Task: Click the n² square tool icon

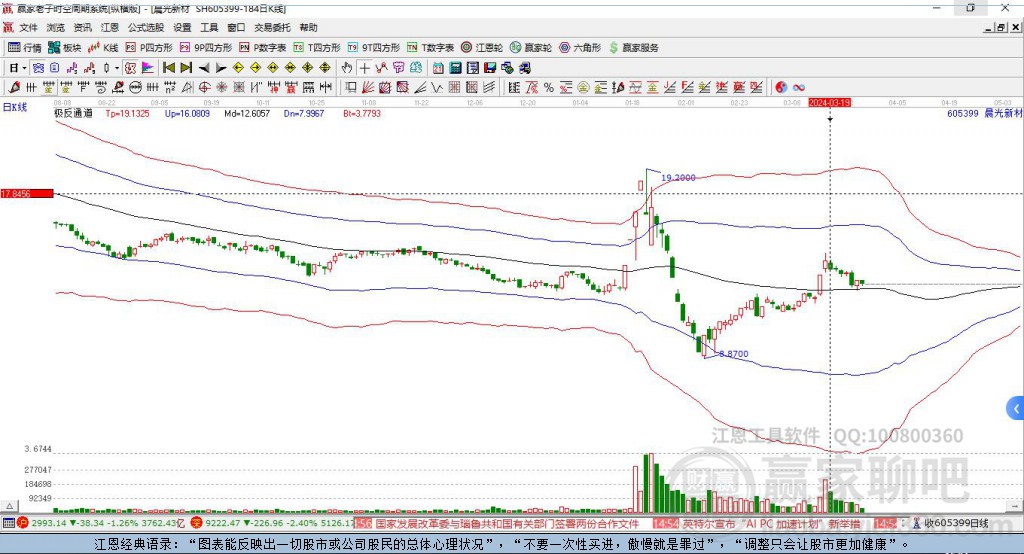Action: (170, 88)
